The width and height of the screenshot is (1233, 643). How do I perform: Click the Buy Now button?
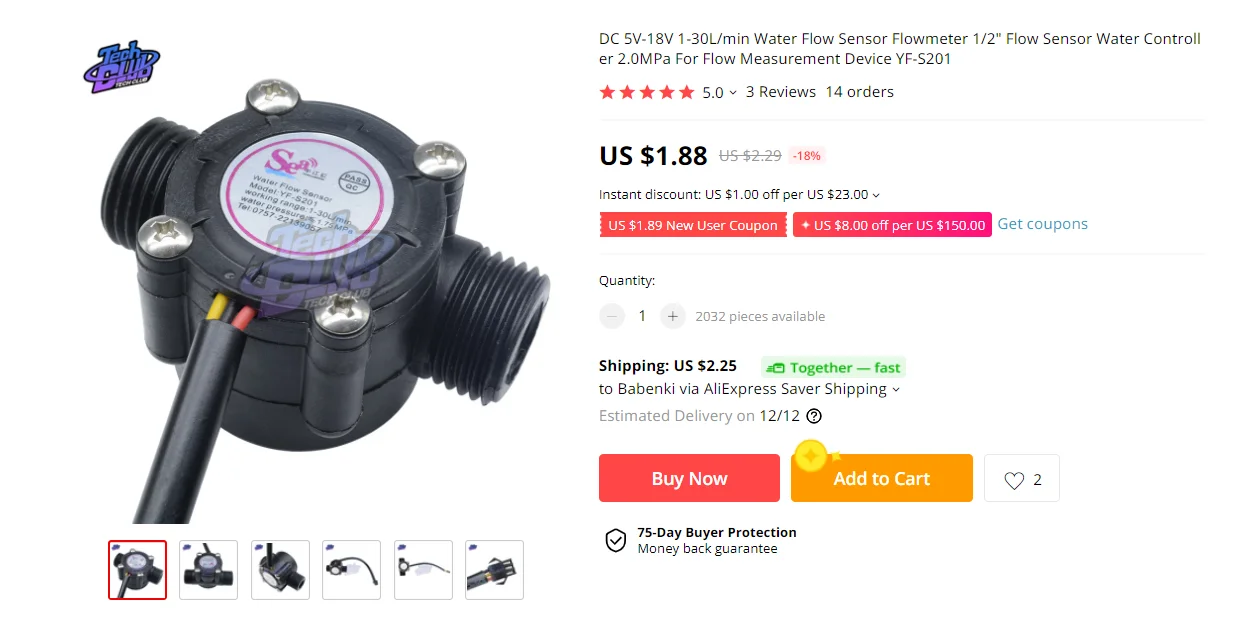pos(689,478)
